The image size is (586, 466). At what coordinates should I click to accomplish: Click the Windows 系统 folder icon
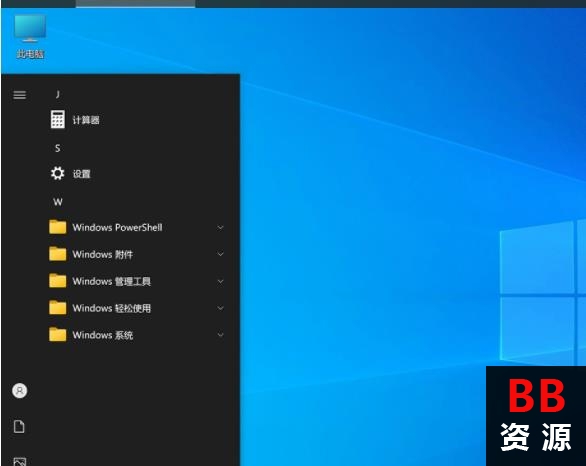[58, 335]
